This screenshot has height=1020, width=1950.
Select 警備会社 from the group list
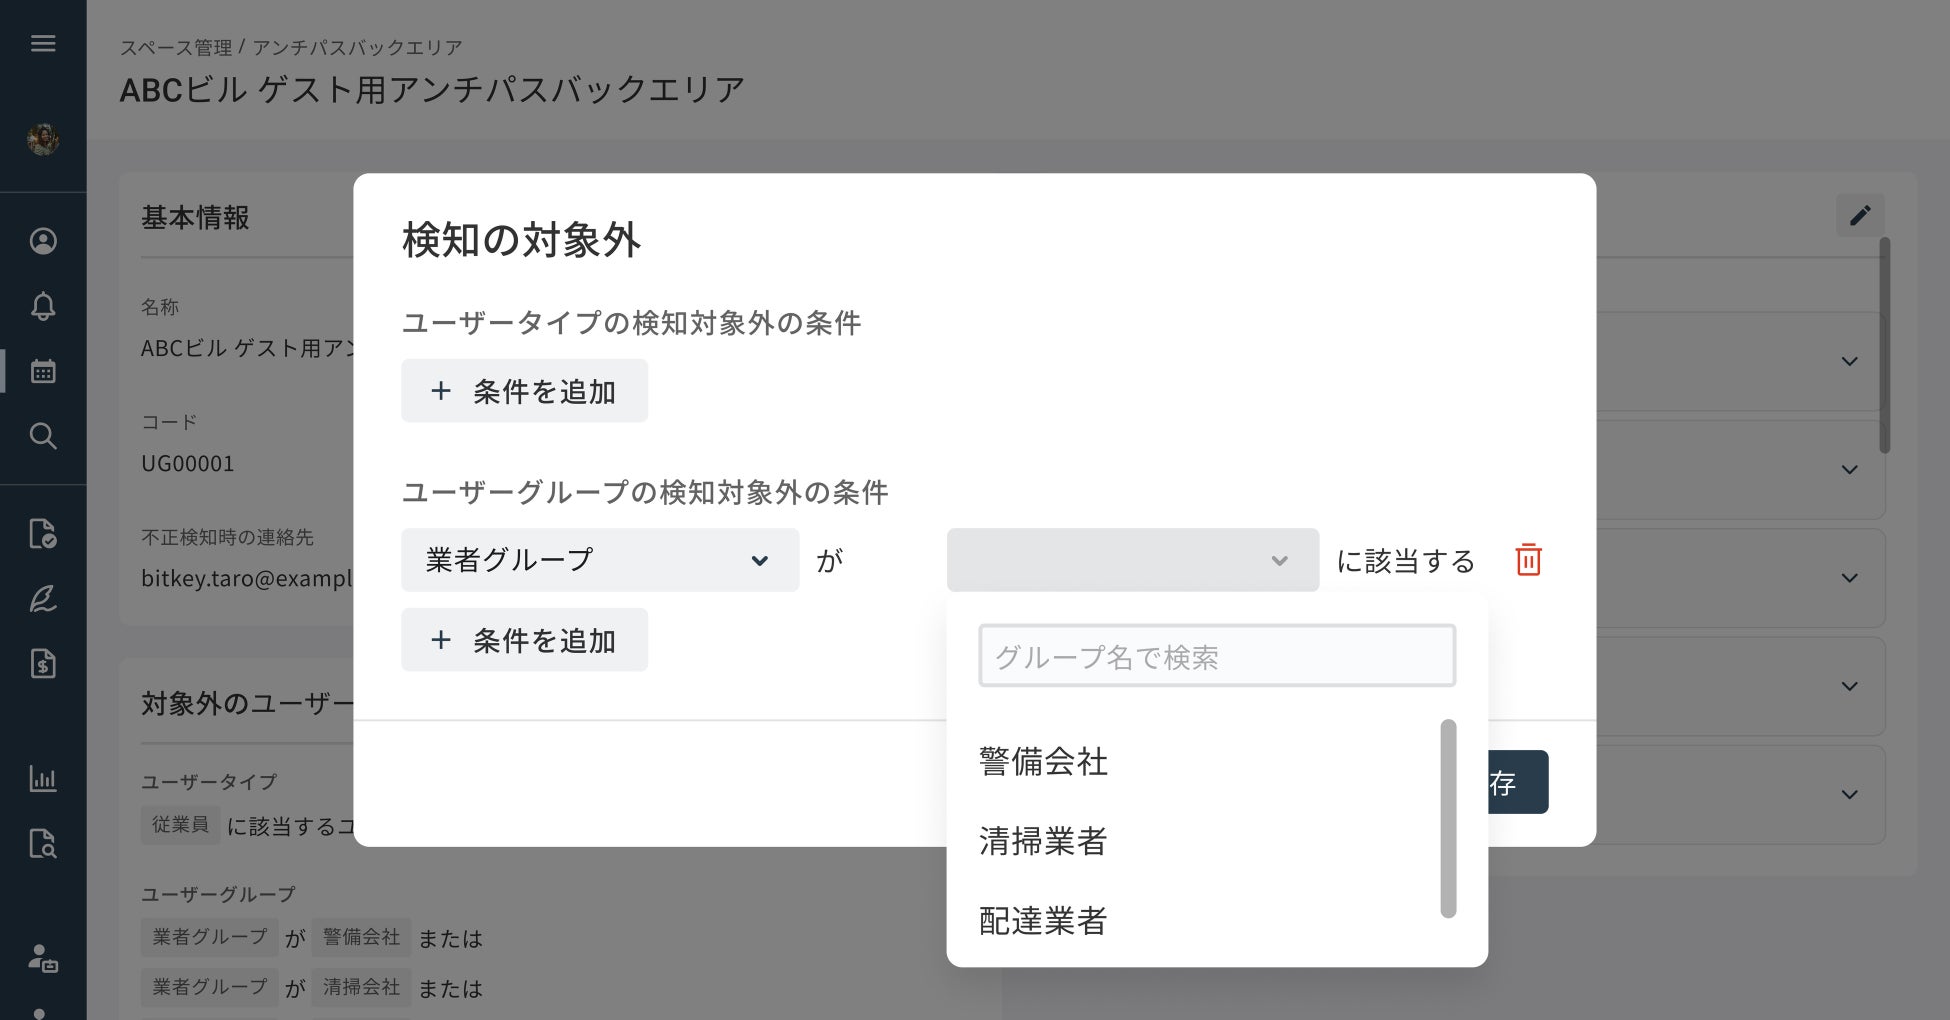point(1043,762)
